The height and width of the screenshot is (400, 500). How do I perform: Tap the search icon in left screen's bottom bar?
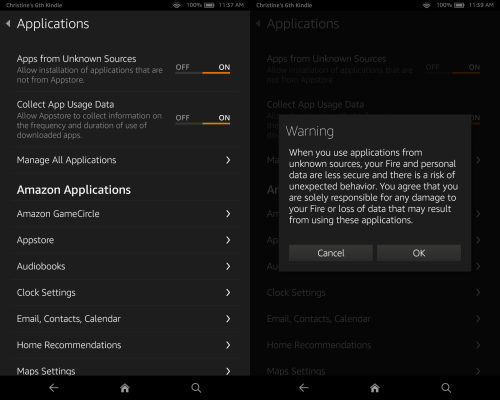point(196,388)
